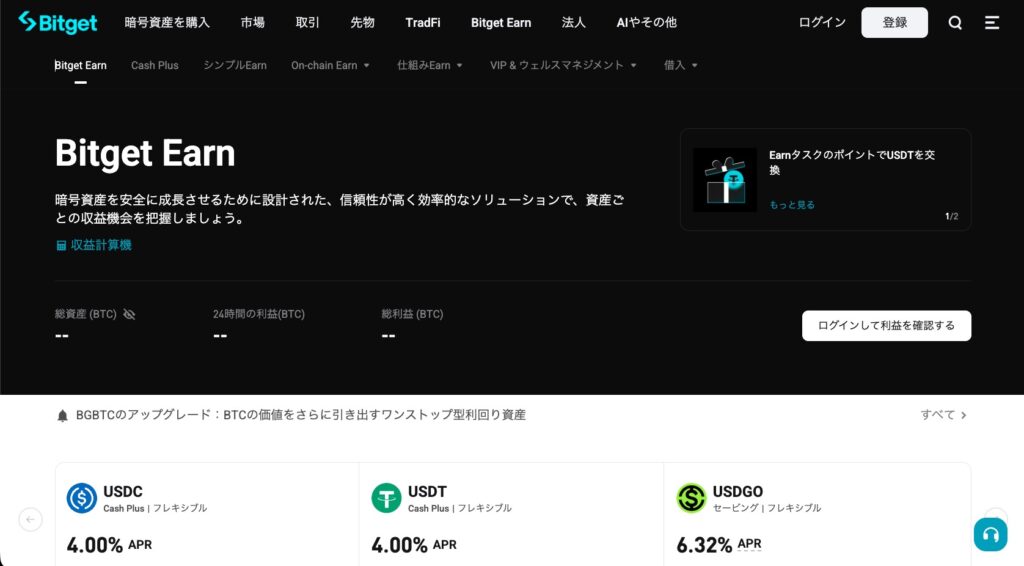Click the 24時間の利益(BTC) label

[259, 314]
